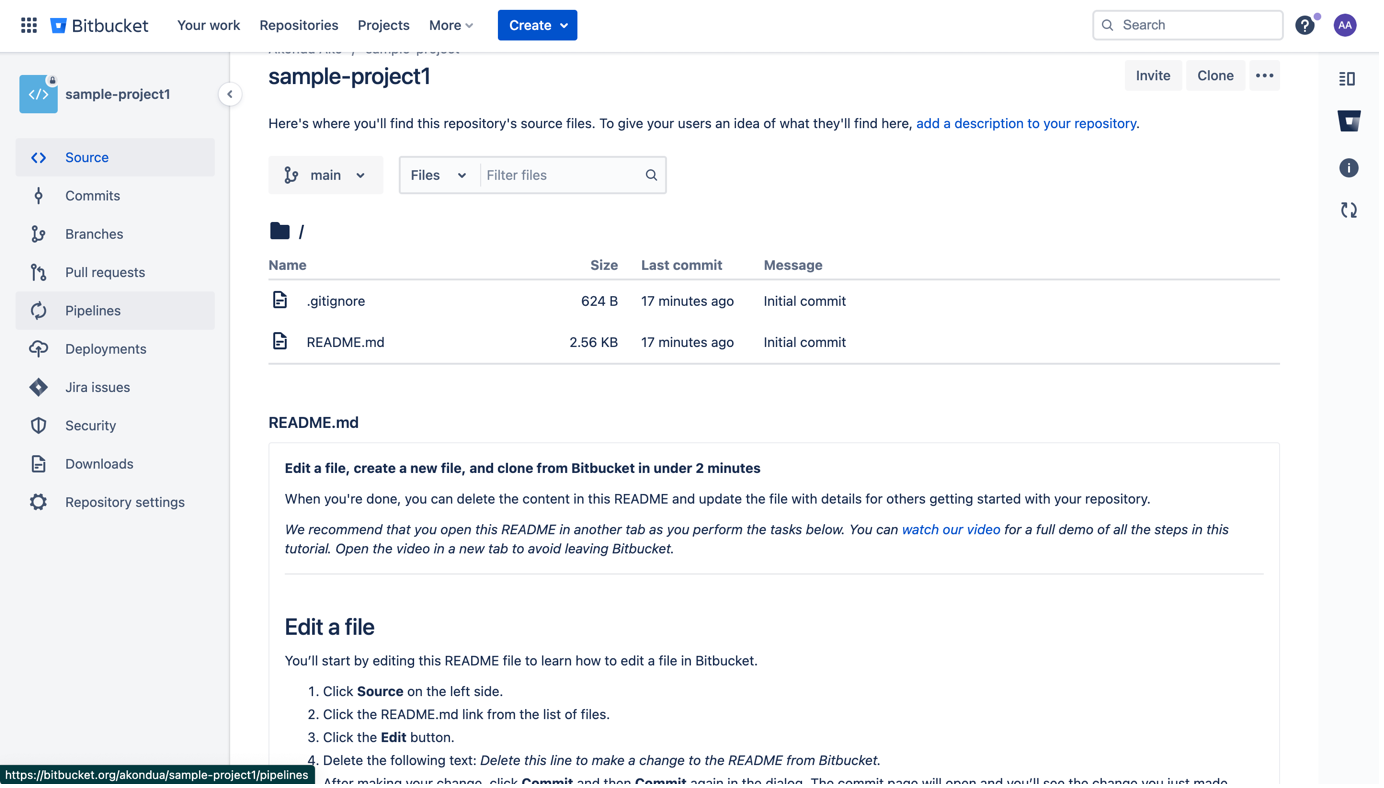Screen dimensions: 1384x788
Task: Open the Deployments section
Action: (x=103, y=348)
